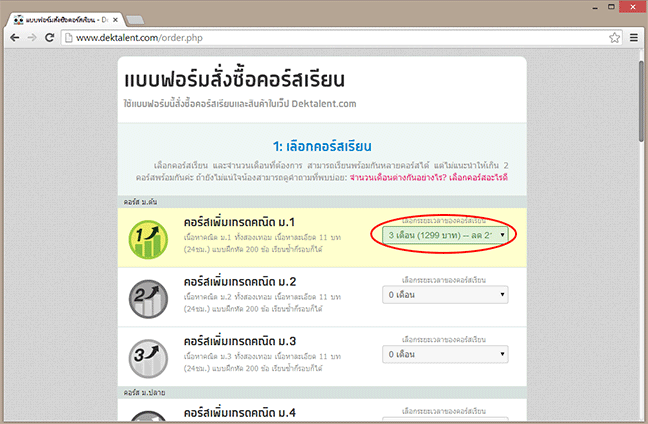Click the browser Forward arrow button
648x424 pixels.
33,37
